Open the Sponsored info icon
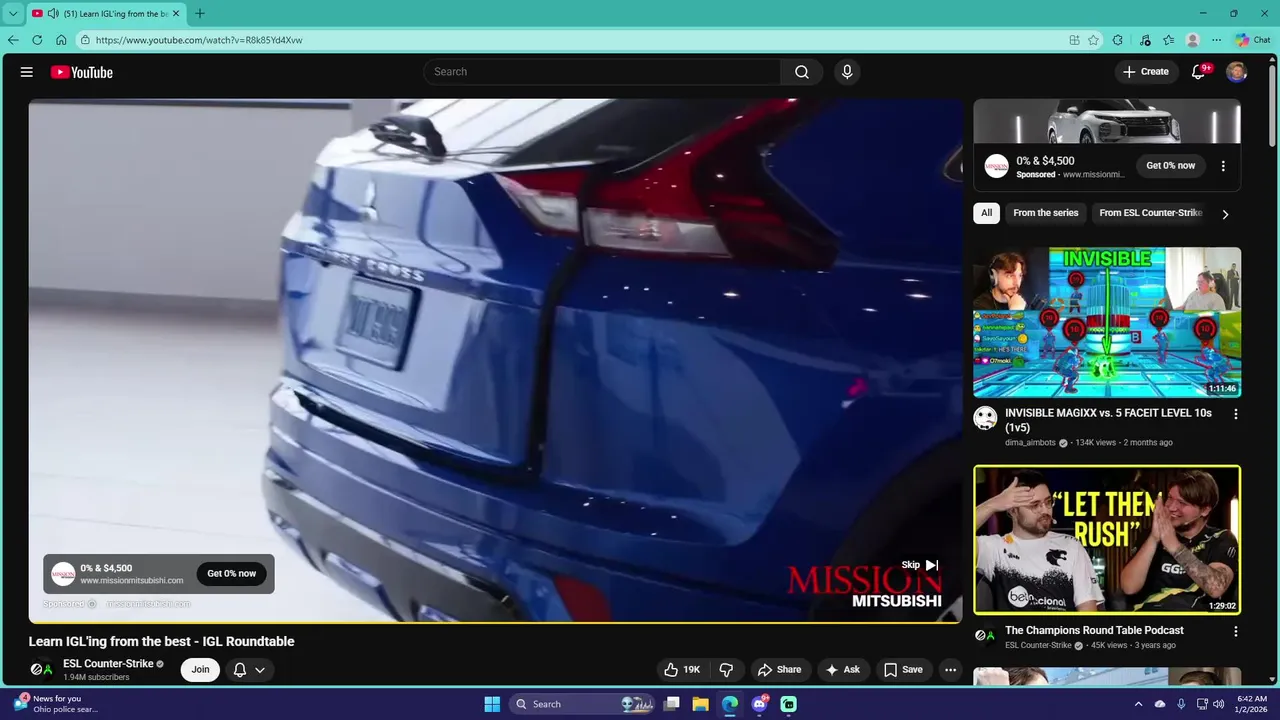The image size is (1280, 720). 92,603
